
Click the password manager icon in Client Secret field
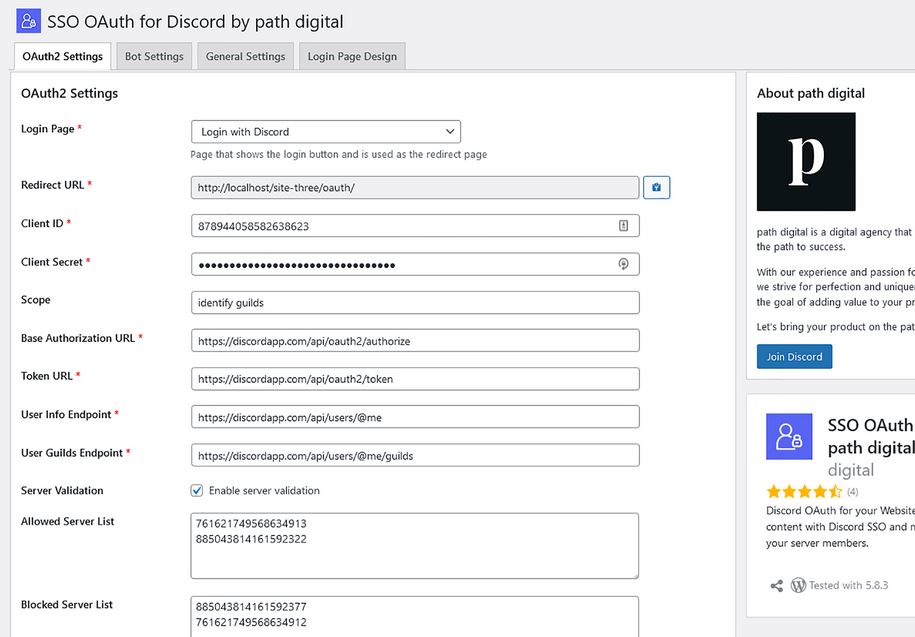pyautogui.click(x=623, y=264)
